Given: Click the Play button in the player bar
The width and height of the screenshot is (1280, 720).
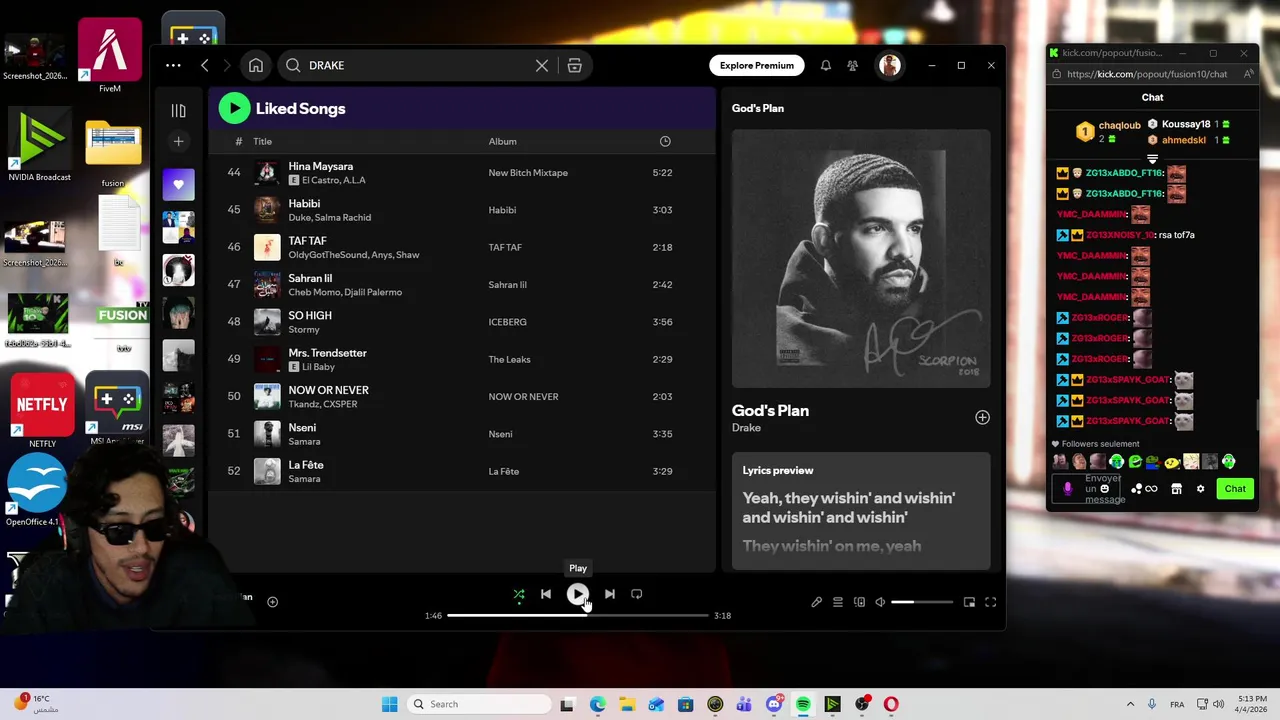Looking at the screenshot, I should tap(577, 594).
